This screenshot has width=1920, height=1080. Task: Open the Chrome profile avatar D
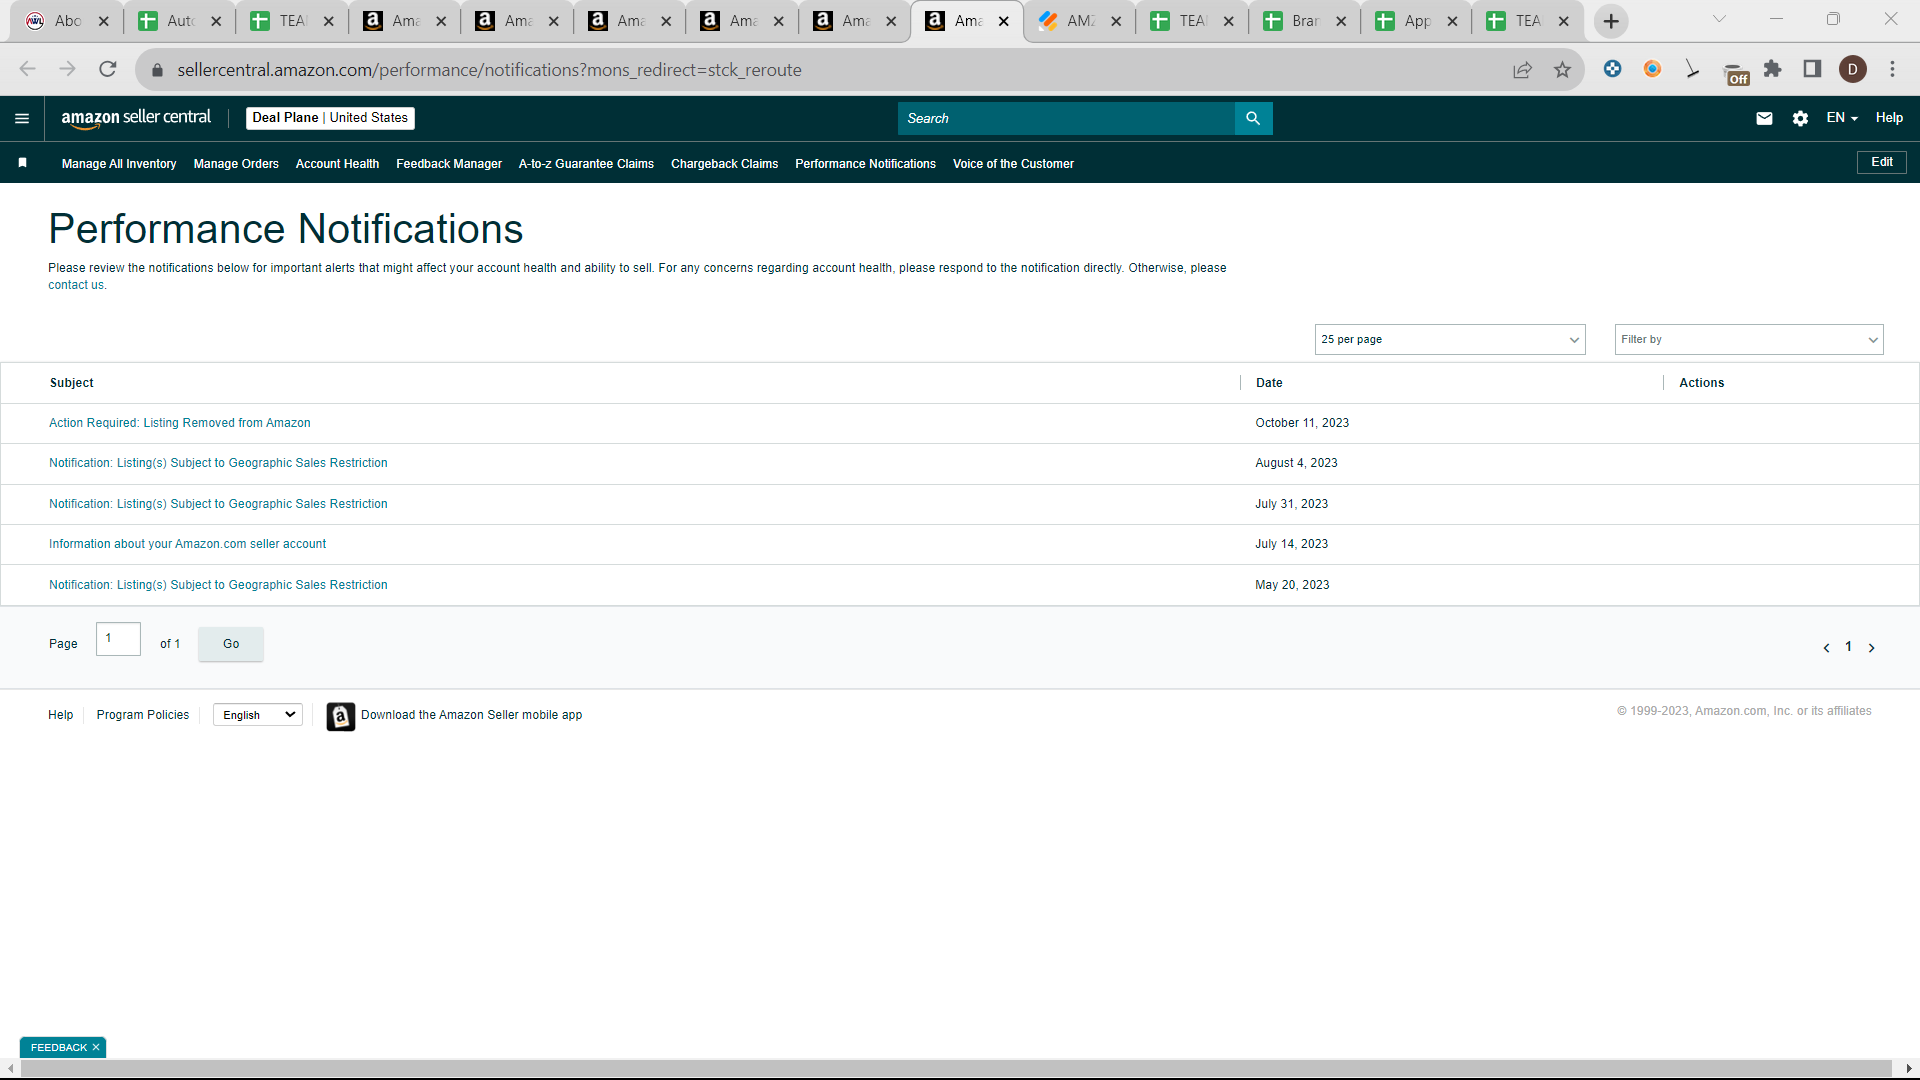[1853, 69]
